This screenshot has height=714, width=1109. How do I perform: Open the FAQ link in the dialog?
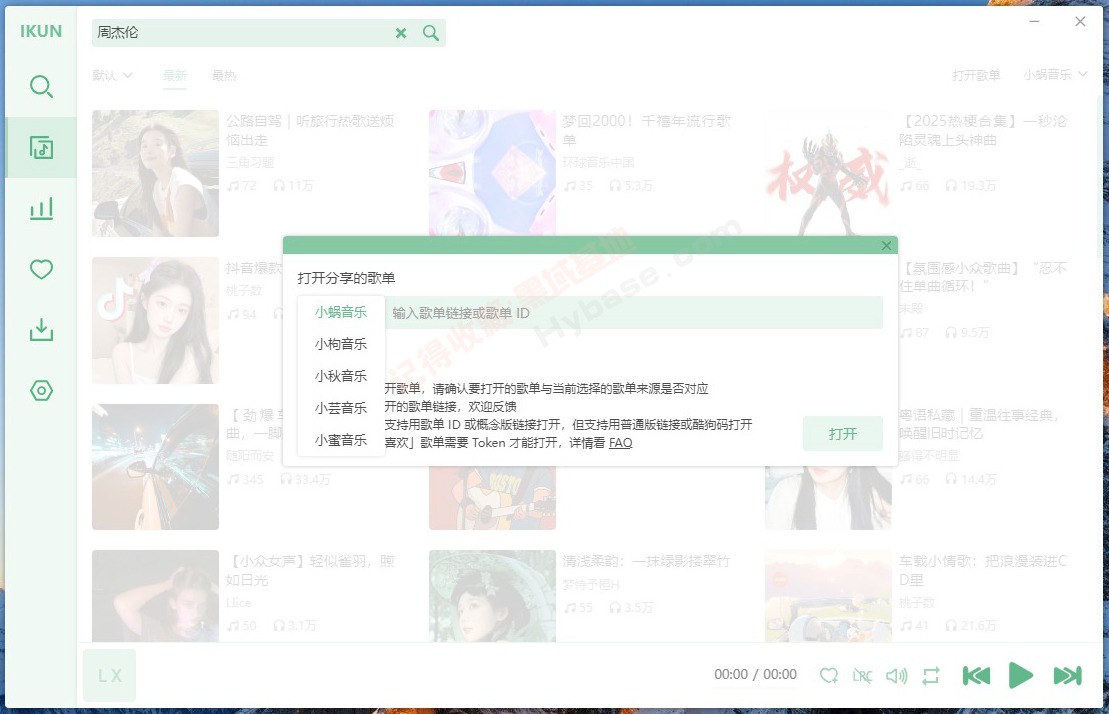(620, 443)
